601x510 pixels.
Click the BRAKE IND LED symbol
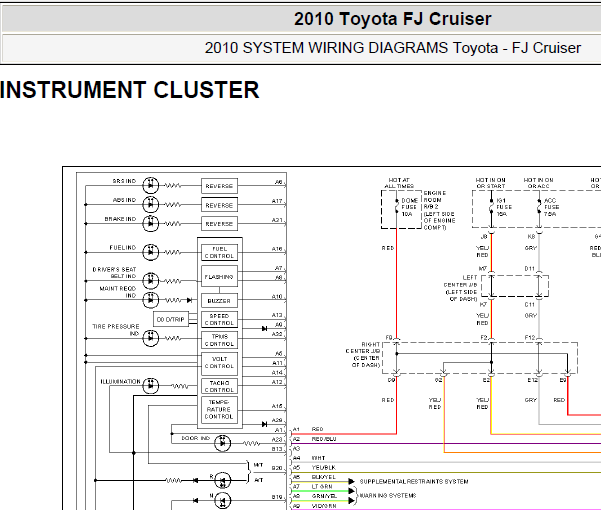pyautogui.click(x=151, y=223)
